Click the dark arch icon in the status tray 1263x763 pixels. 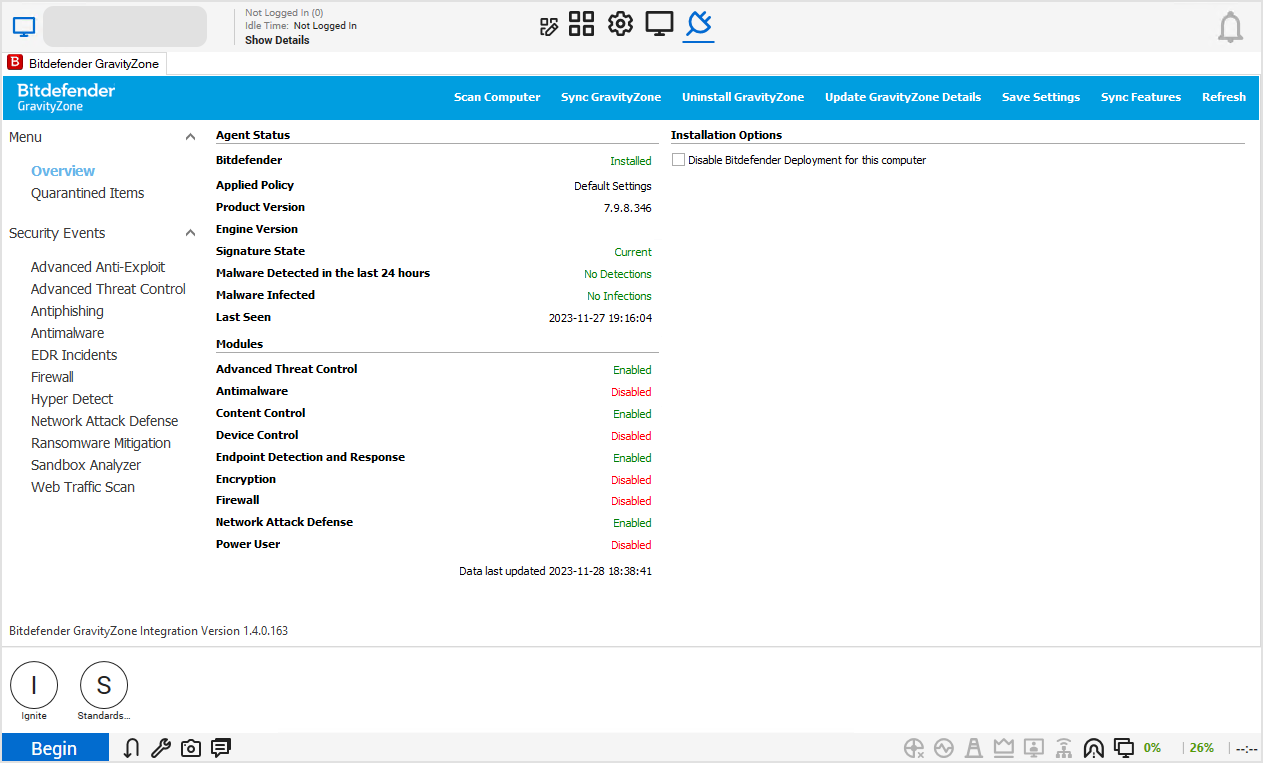point(1094,747)
